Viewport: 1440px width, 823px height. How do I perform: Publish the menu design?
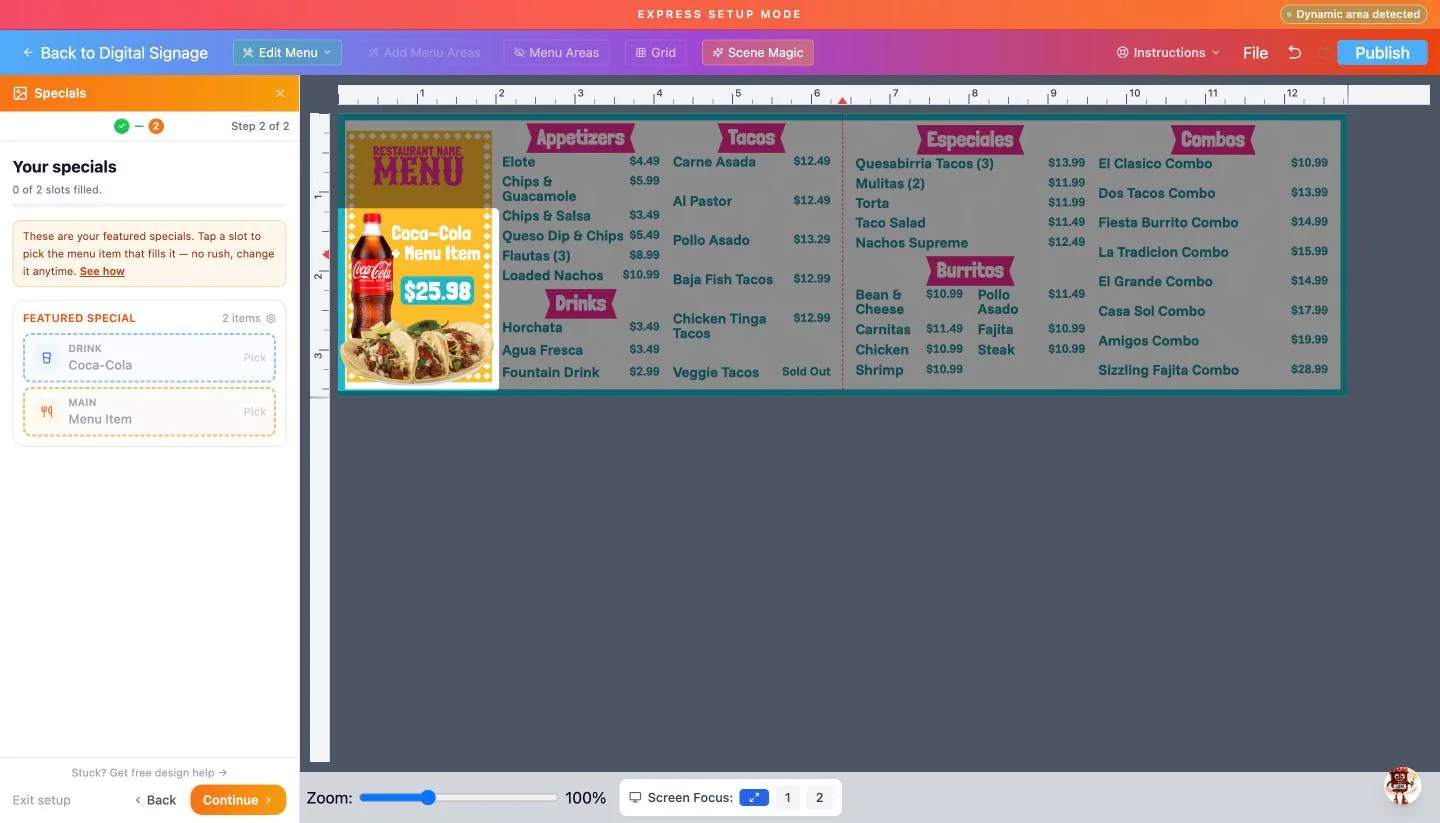pyautogui.click(x=1382, y=52)
